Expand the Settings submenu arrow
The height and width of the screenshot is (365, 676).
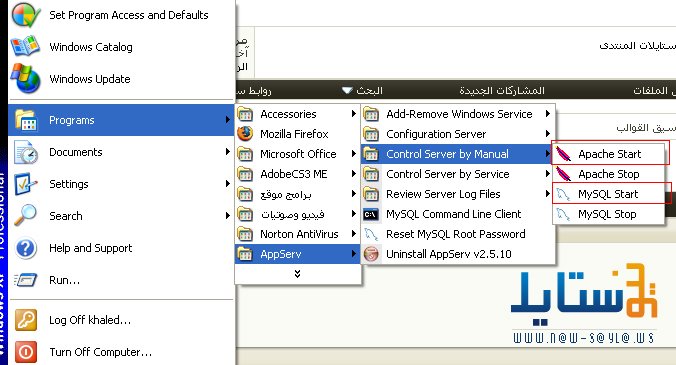(x=227, y=184)
